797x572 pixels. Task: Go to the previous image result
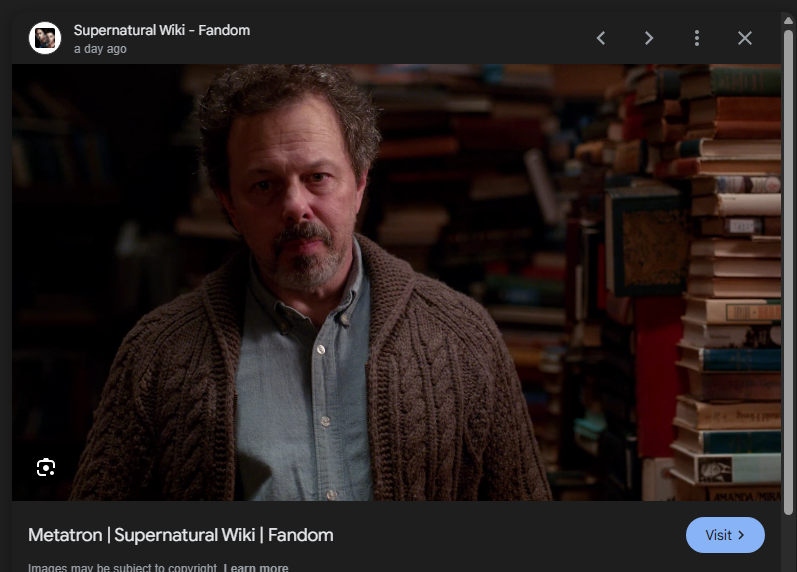tap(601, 38)
